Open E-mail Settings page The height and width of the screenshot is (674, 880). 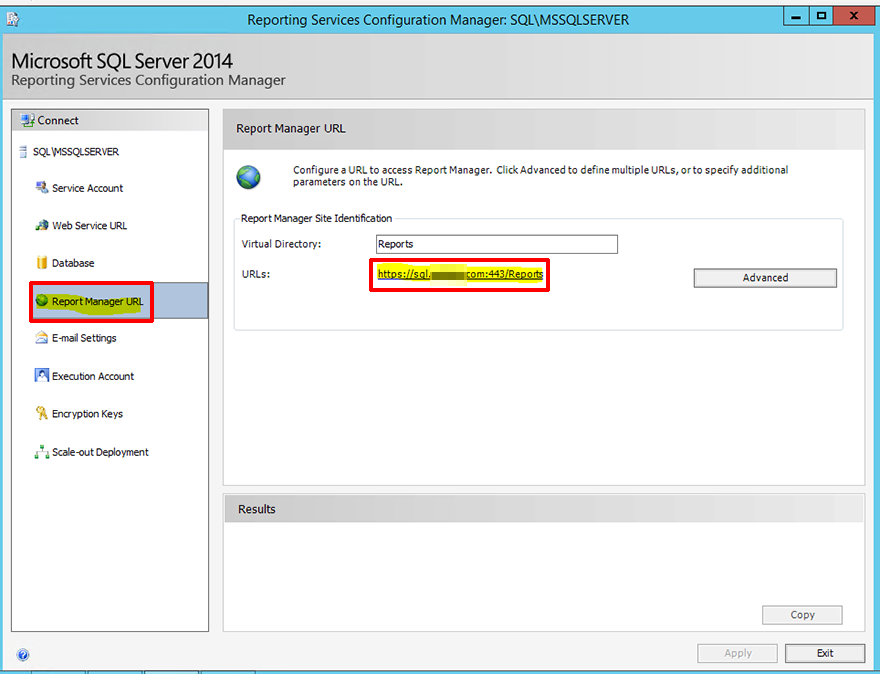(x=84, y=338)
